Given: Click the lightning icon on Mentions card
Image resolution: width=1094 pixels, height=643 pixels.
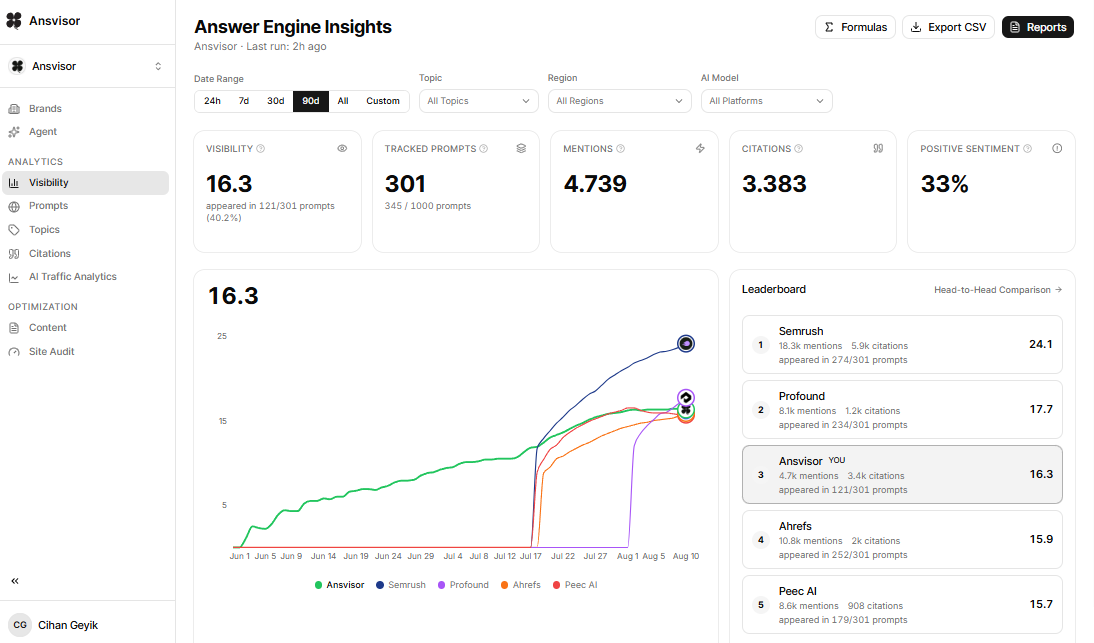Looking at the screenshot, I should pos(700,149).
